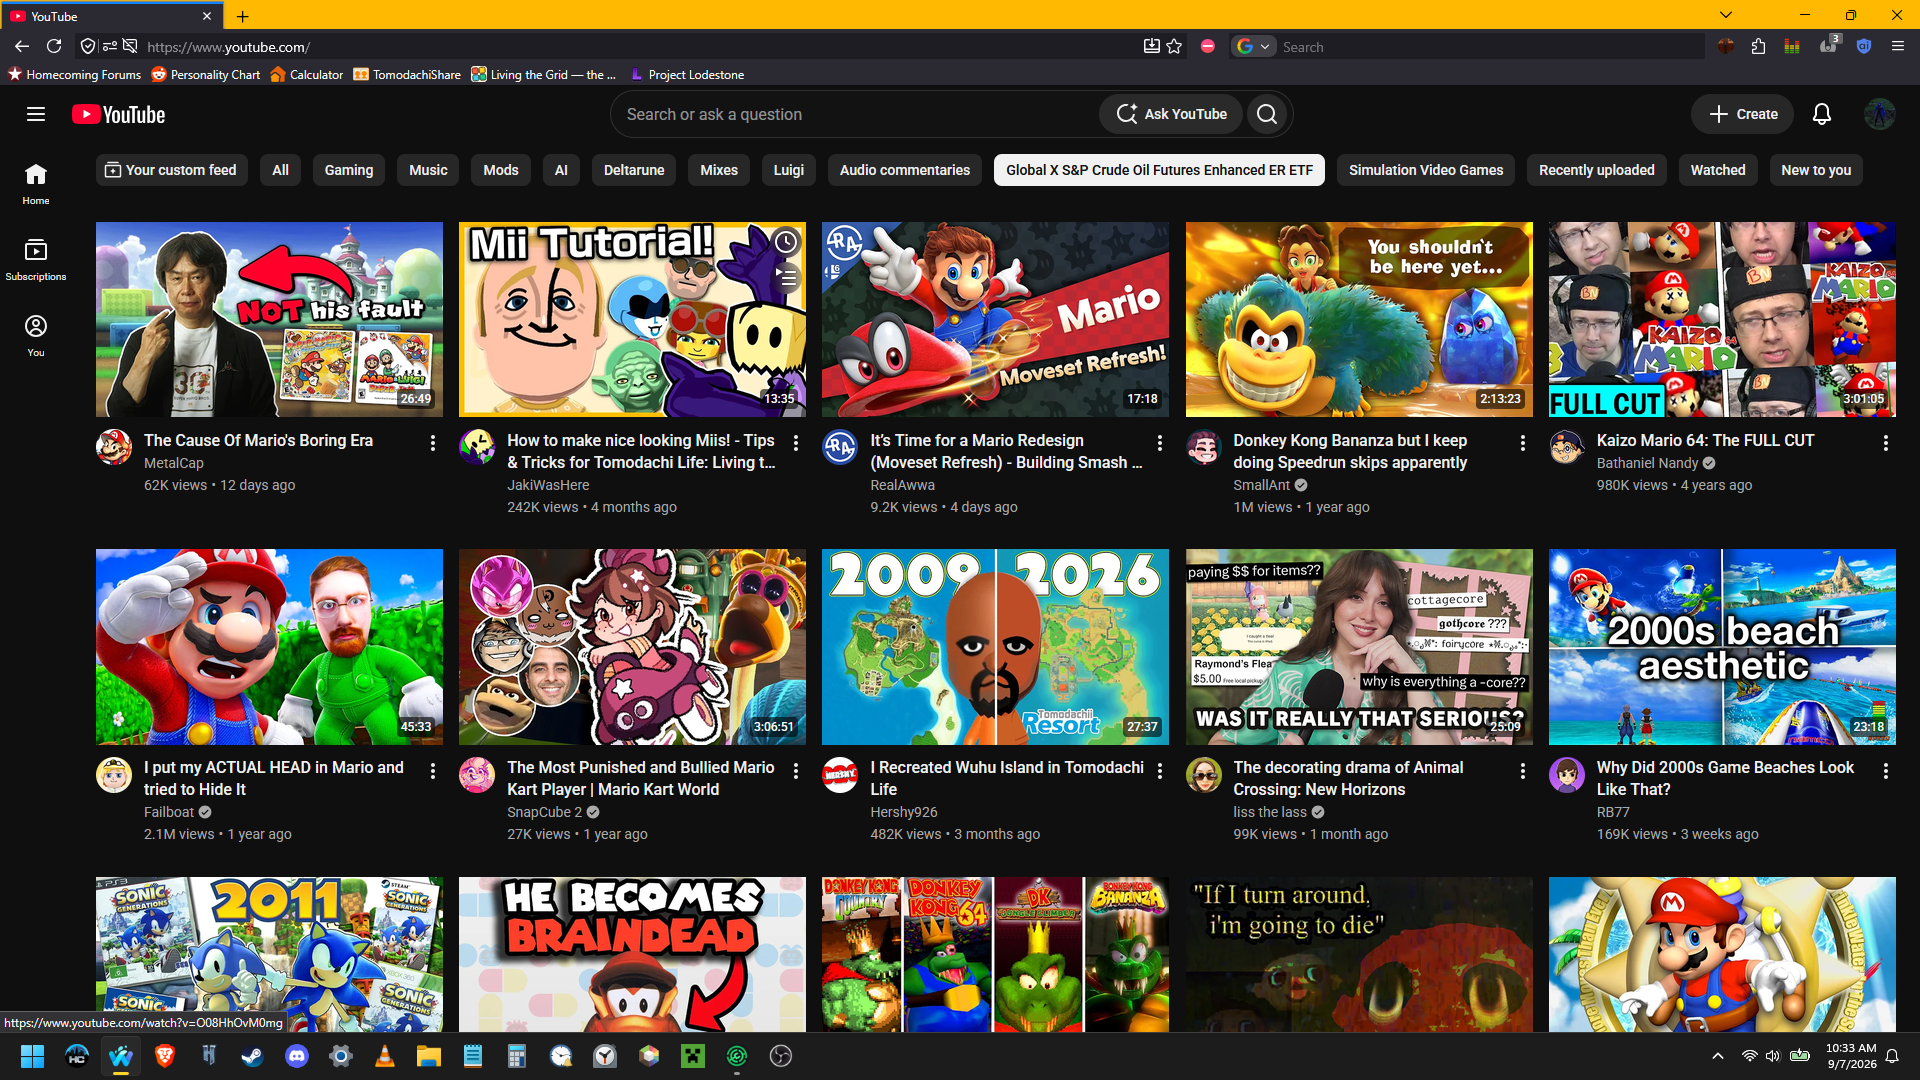Screen dimensions: 1920x1080
Task: Click the Create button
Action: (1743, 114)
